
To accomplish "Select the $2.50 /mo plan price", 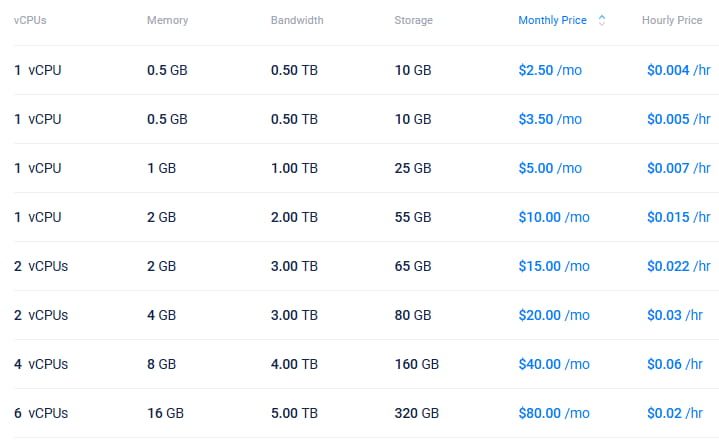I will 549,70.
